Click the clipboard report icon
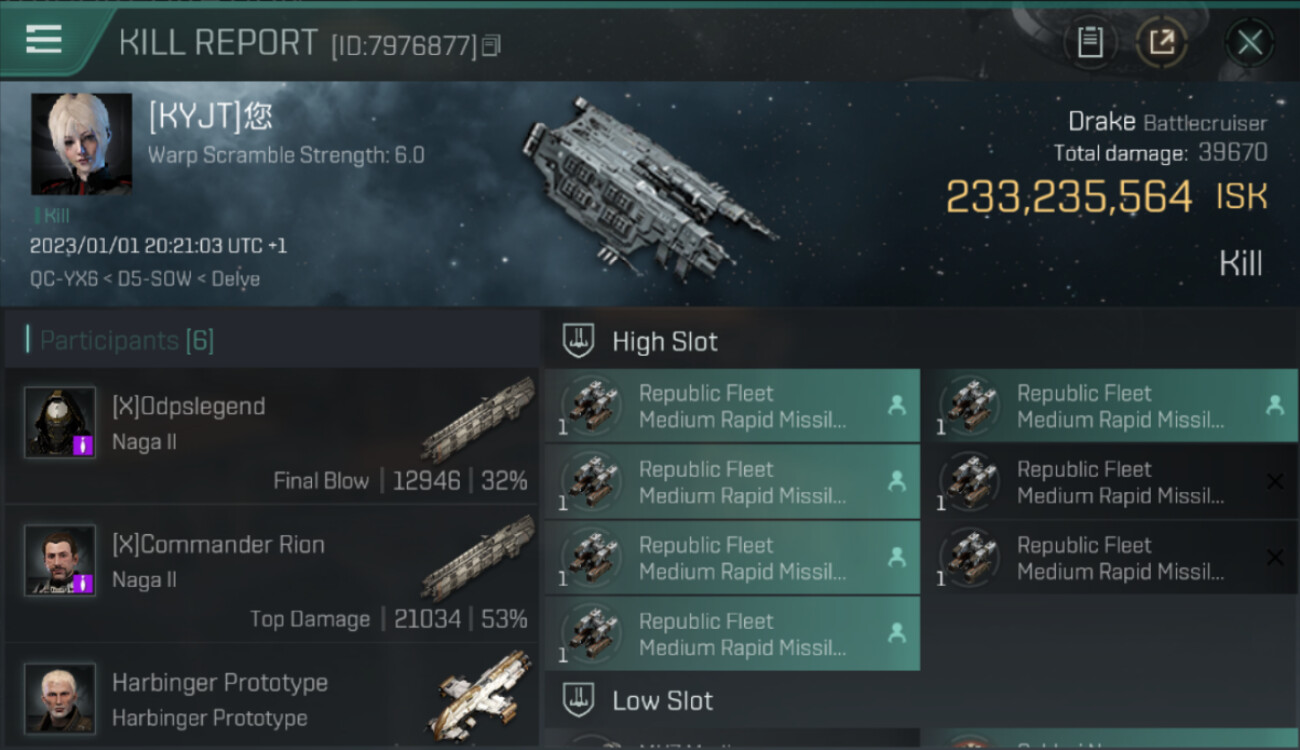The height and width of the screenshot is (750, 1300). coord(1090,42)
